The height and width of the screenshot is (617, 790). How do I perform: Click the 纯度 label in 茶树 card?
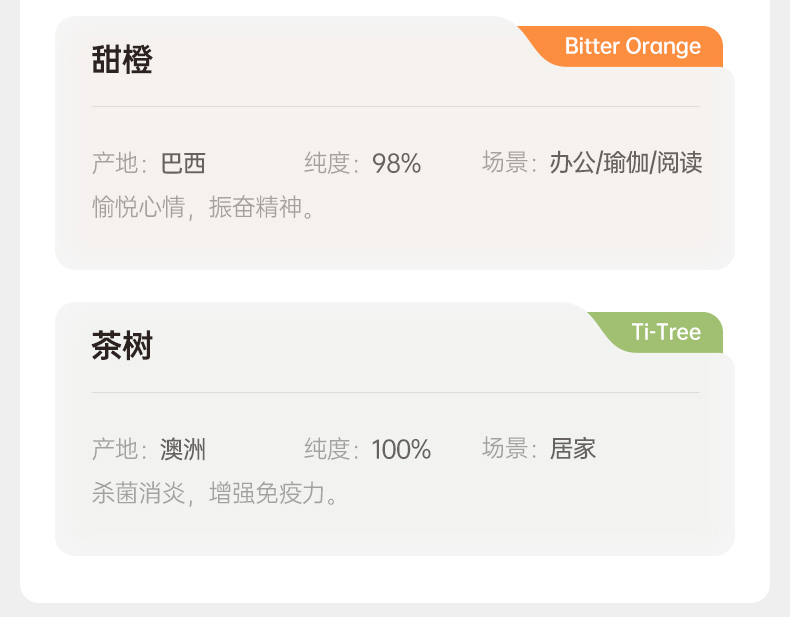329,449
